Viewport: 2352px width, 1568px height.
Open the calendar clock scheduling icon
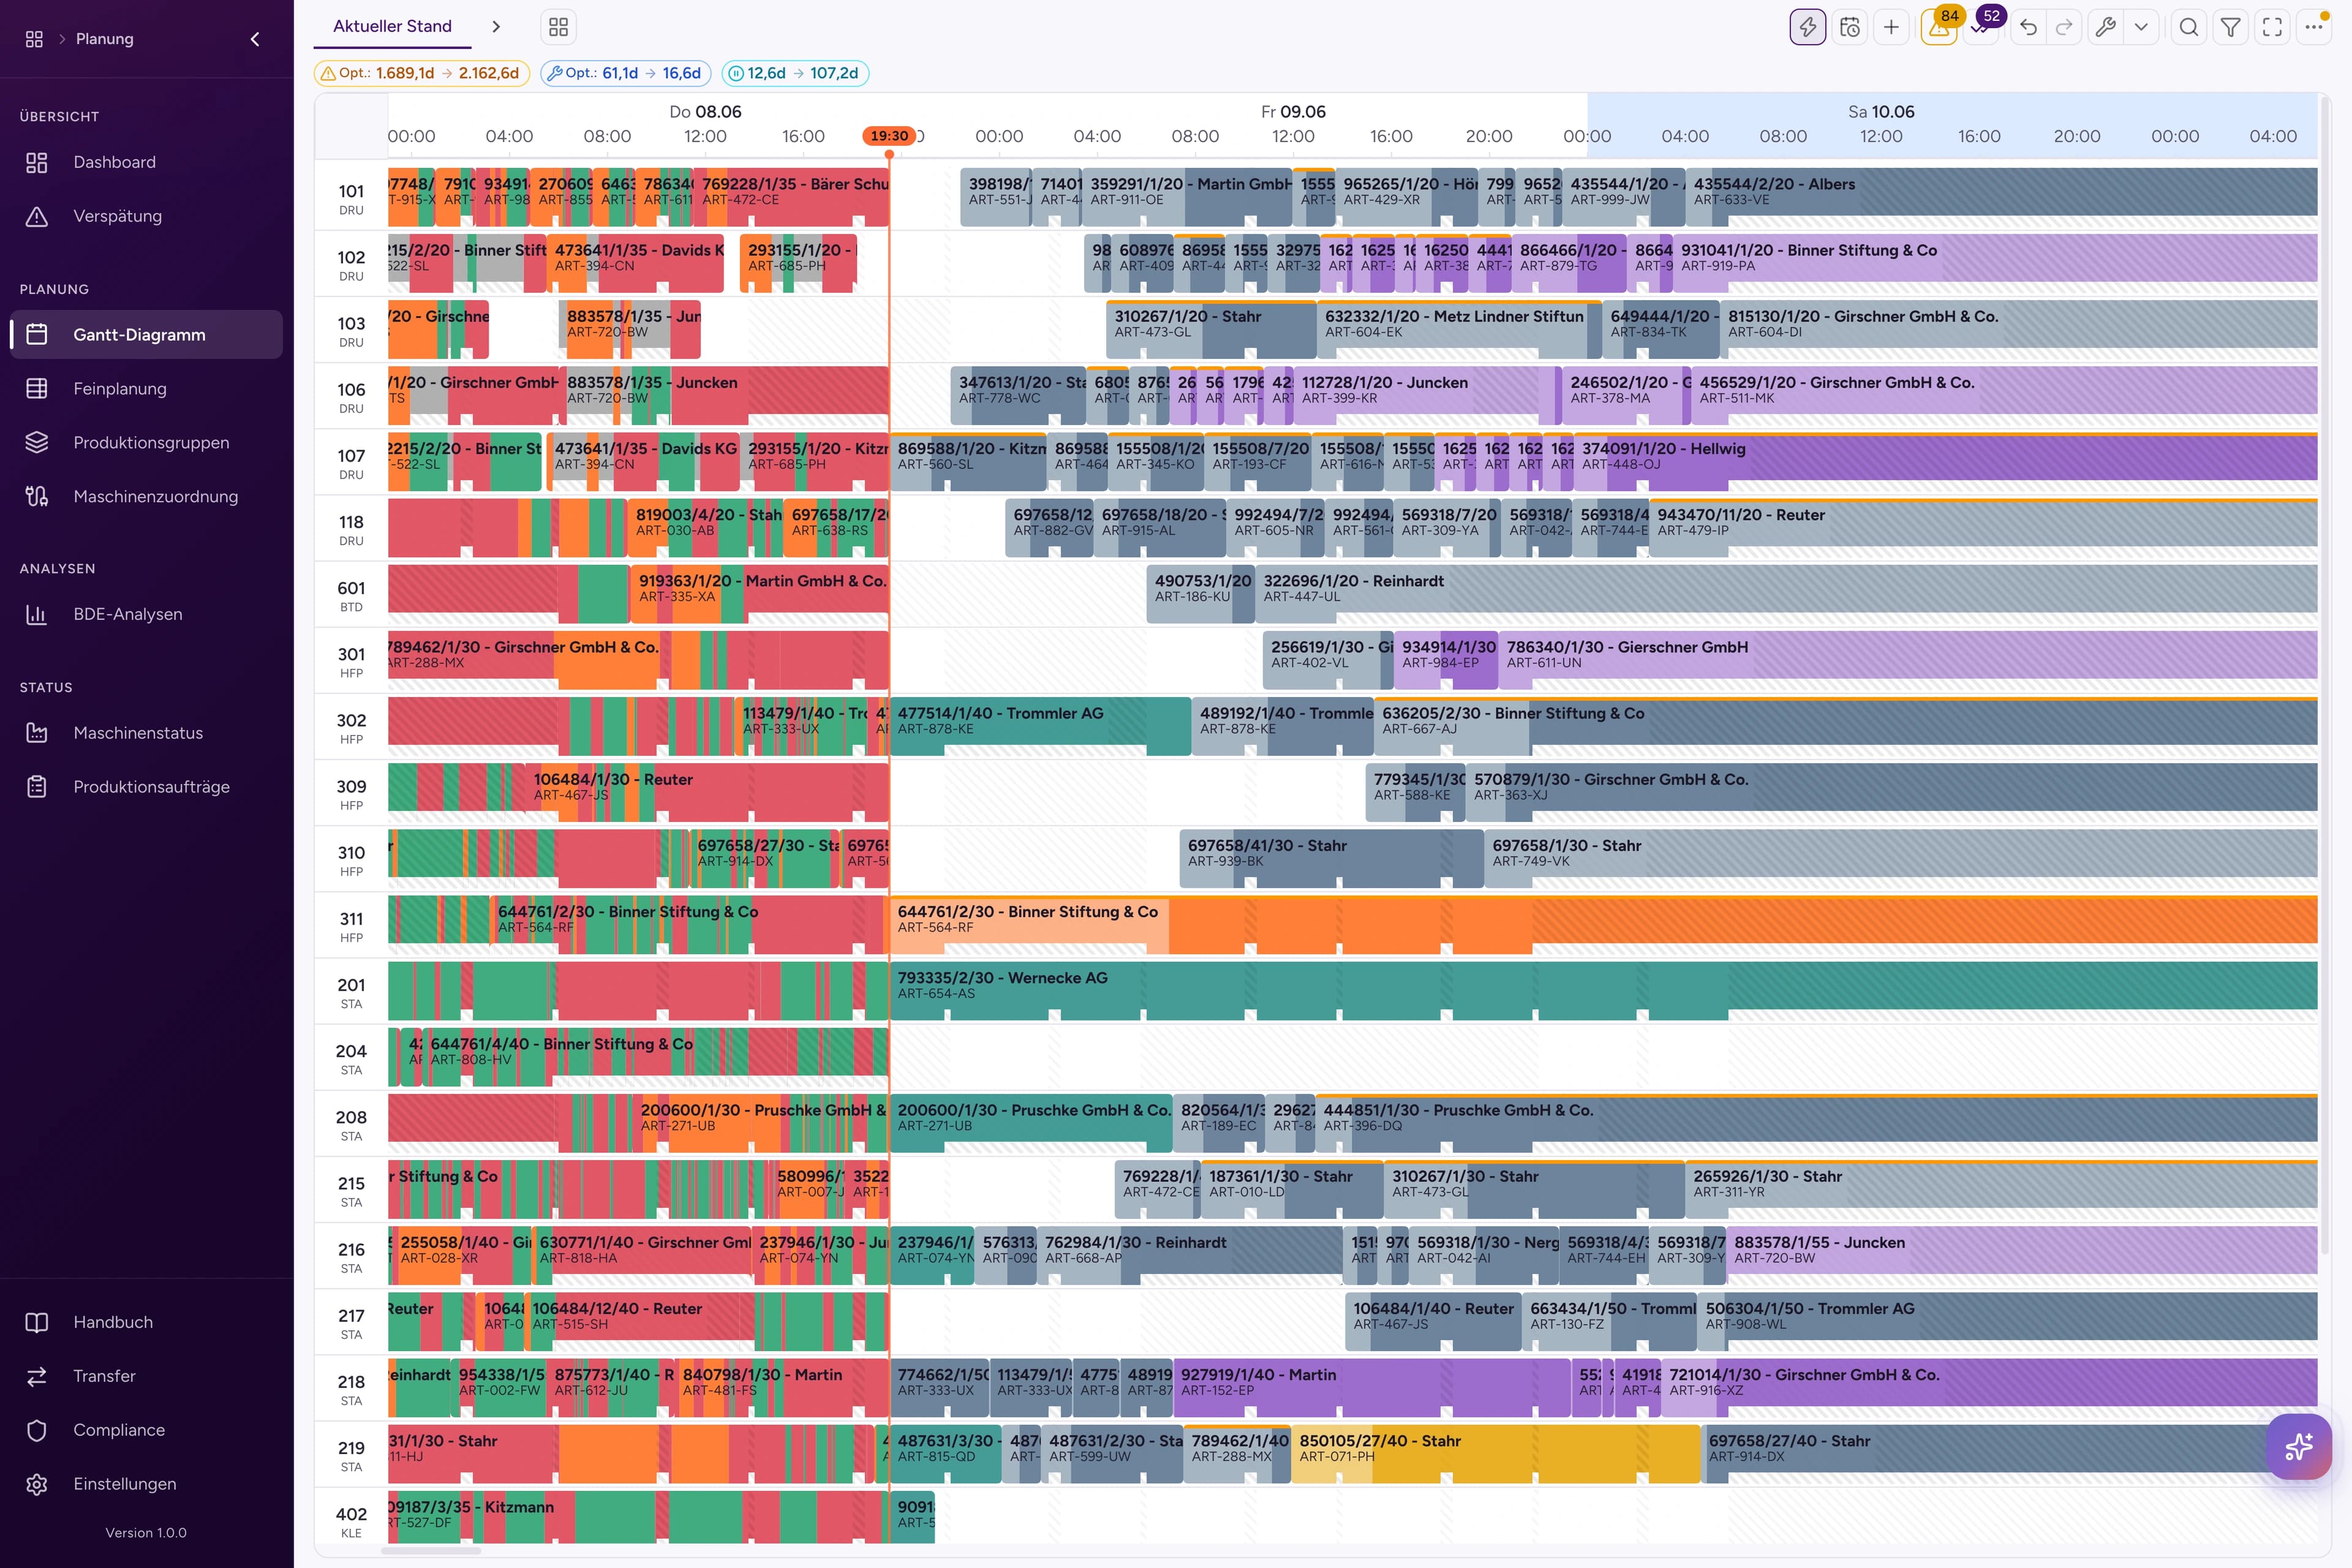point(1849,27)
